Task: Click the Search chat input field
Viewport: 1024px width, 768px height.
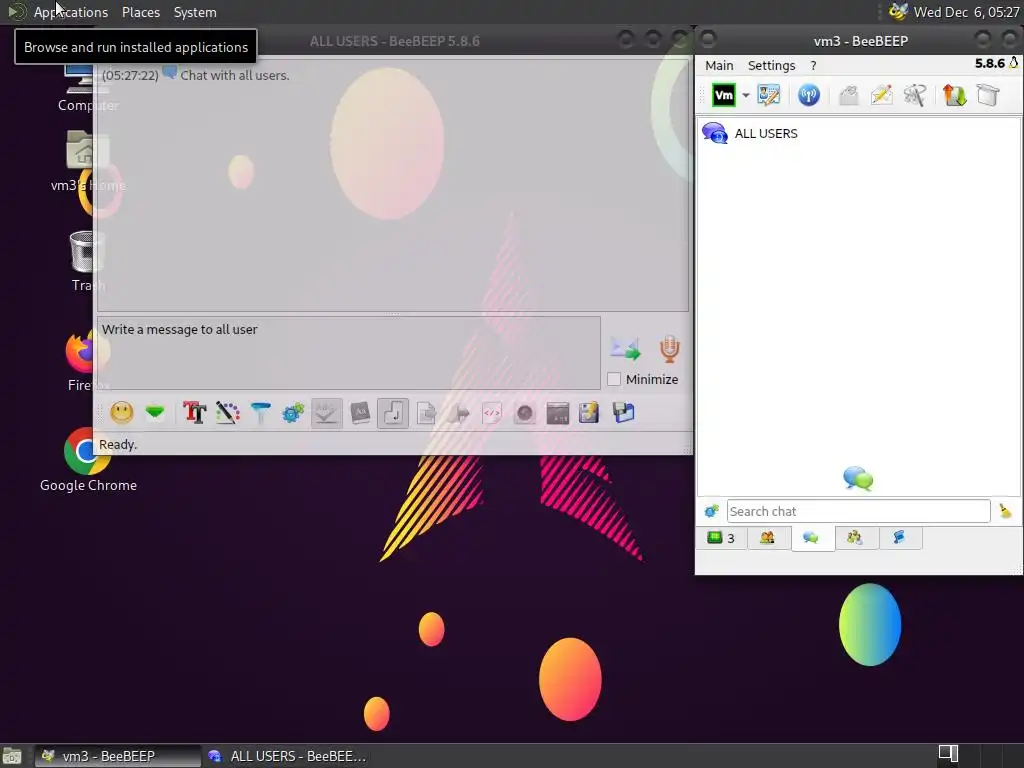Action: click(x=858, y=511)
